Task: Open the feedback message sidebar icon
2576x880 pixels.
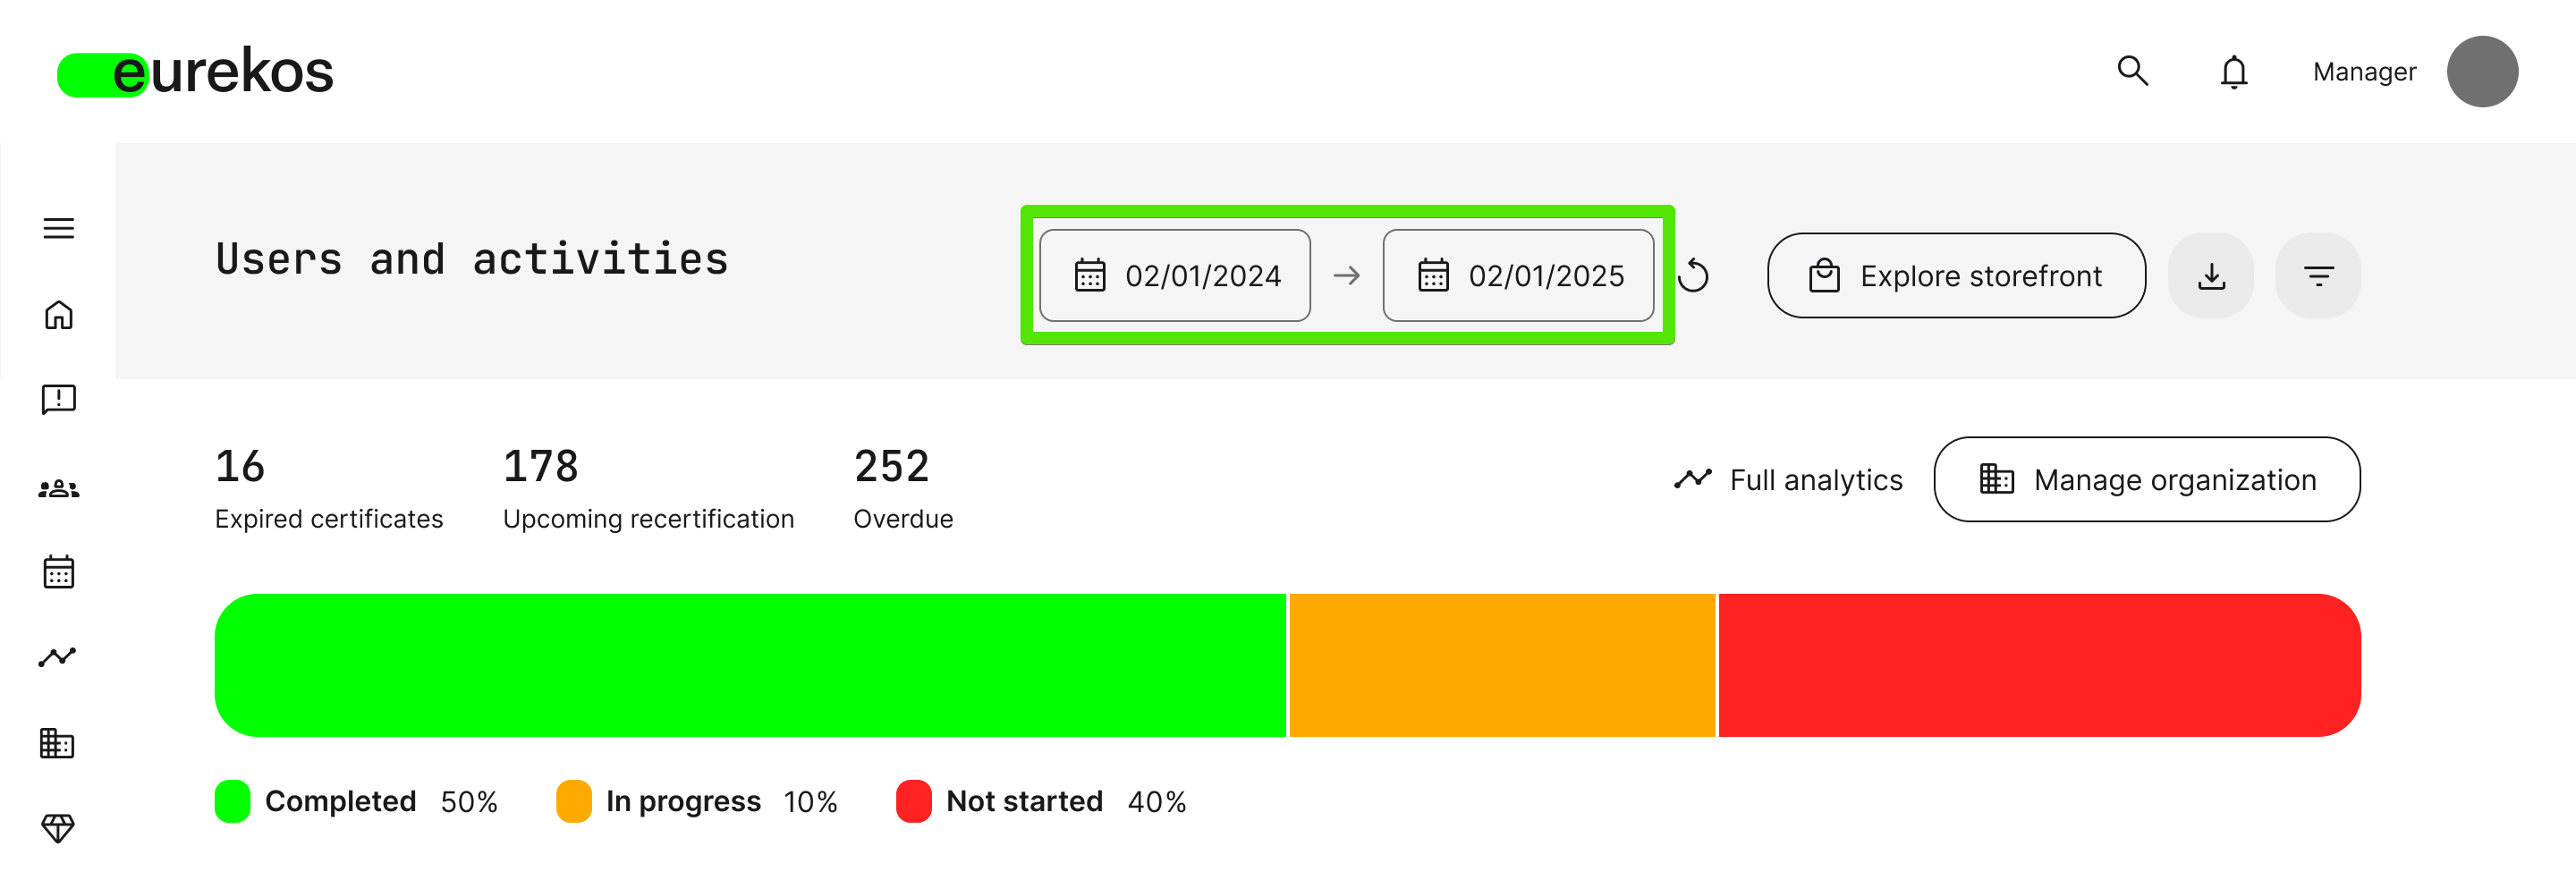Action: (59, 400)
